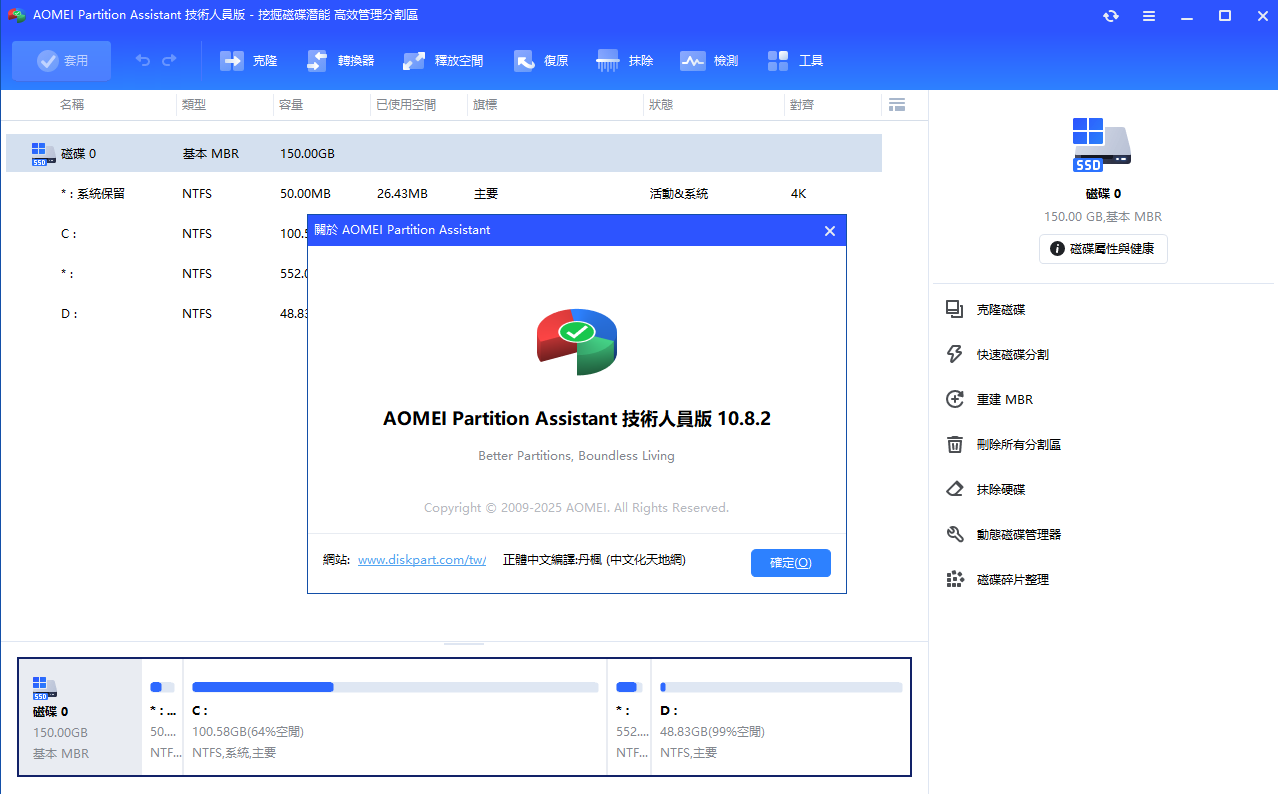Image resolution: width=1278 pixels, height=794 pixels.
Task: Click the column settings list icon
Action: [896, 104]
